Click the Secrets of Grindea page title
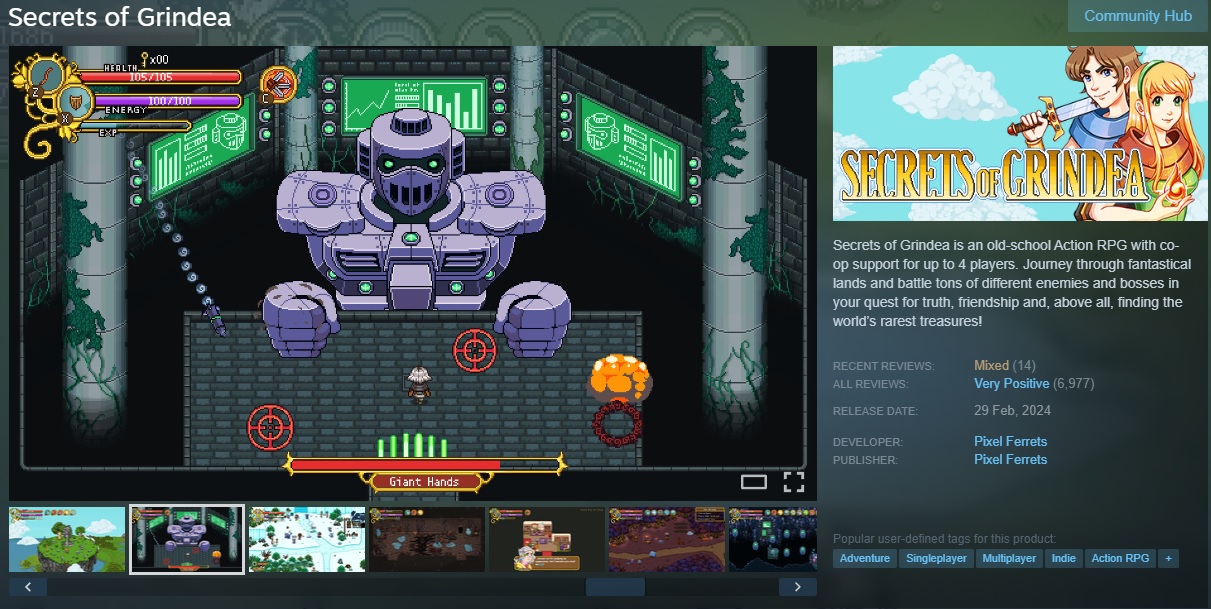1211x609 pixels. click(119, 17)
